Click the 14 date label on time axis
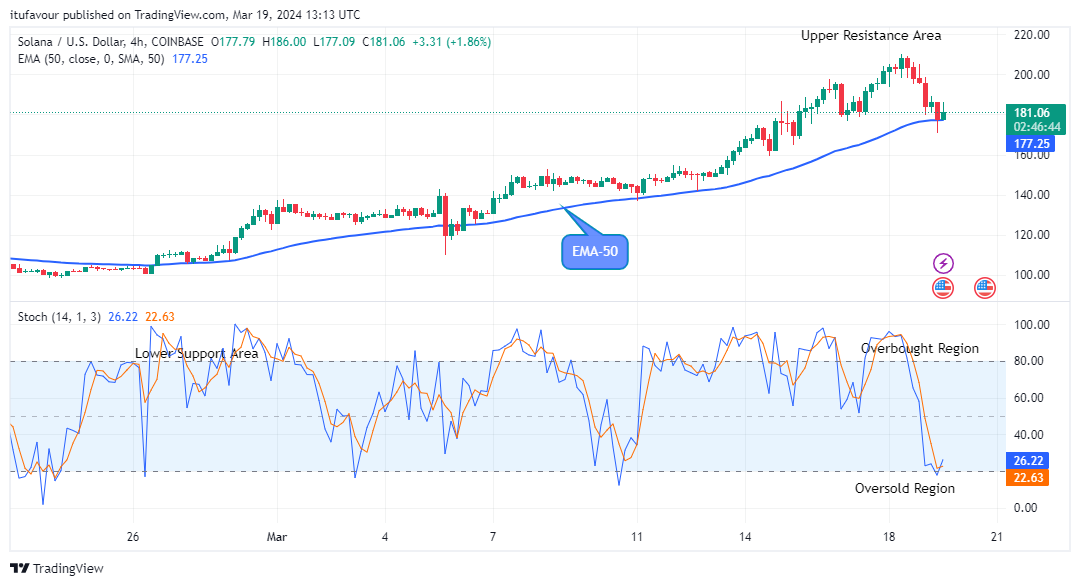 745,536
